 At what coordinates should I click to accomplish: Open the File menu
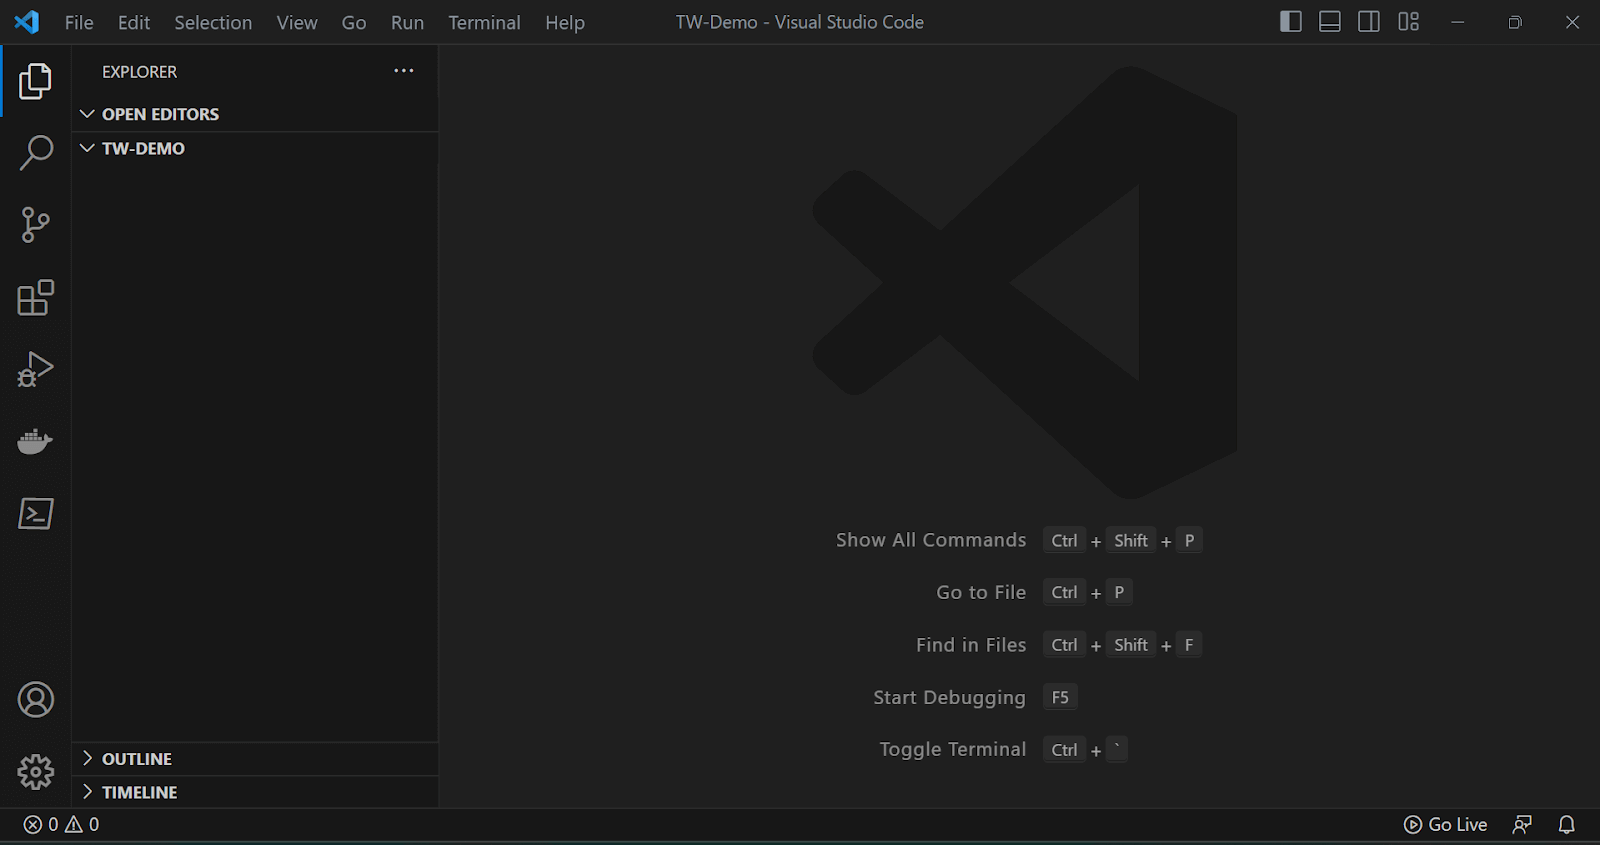[79, 22]
